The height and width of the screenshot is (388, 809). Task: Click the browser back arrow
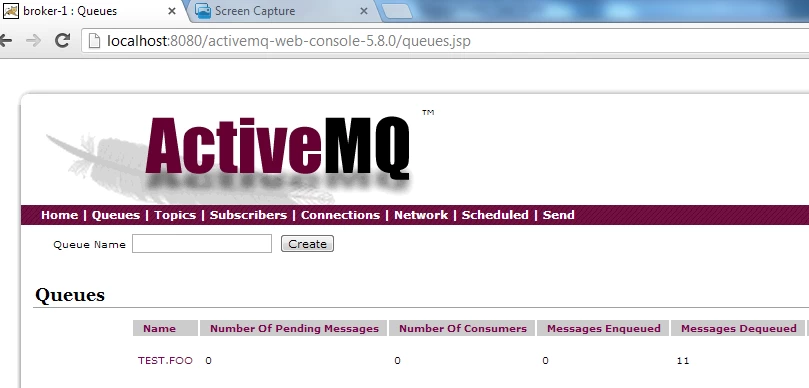(x=5, y=40)
